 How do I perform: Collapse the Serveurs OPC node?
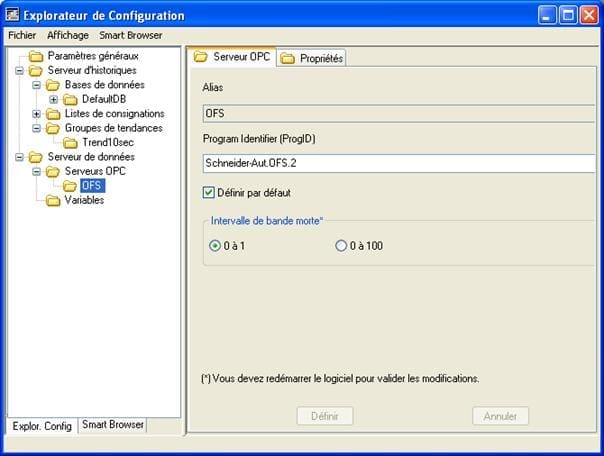(x=37, y=171)
